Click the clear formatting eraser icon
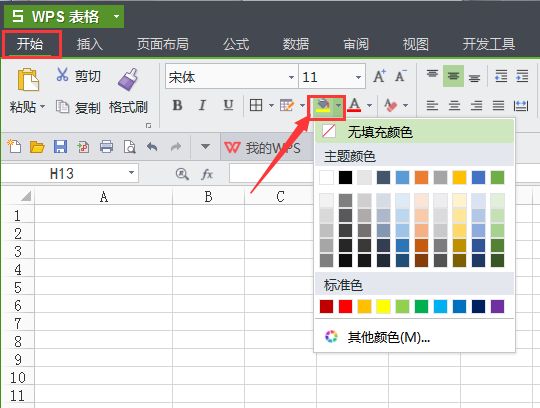 click(x=391, y=105)
